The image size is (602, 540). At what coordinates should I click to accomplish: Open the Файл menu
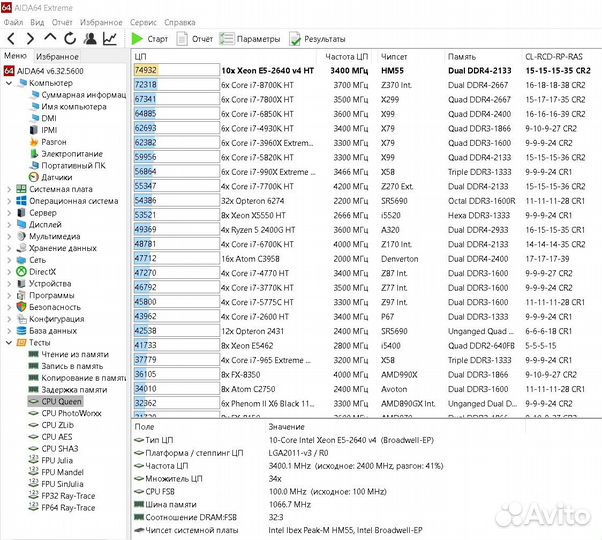pyautogui.click(x=13, y=22)
